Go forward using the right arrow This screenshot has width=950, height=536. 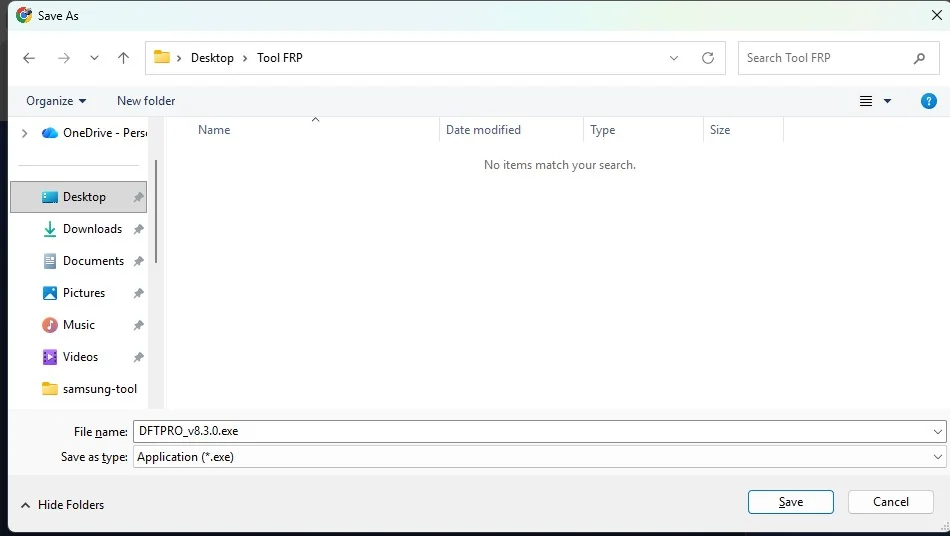click(64, 58)
